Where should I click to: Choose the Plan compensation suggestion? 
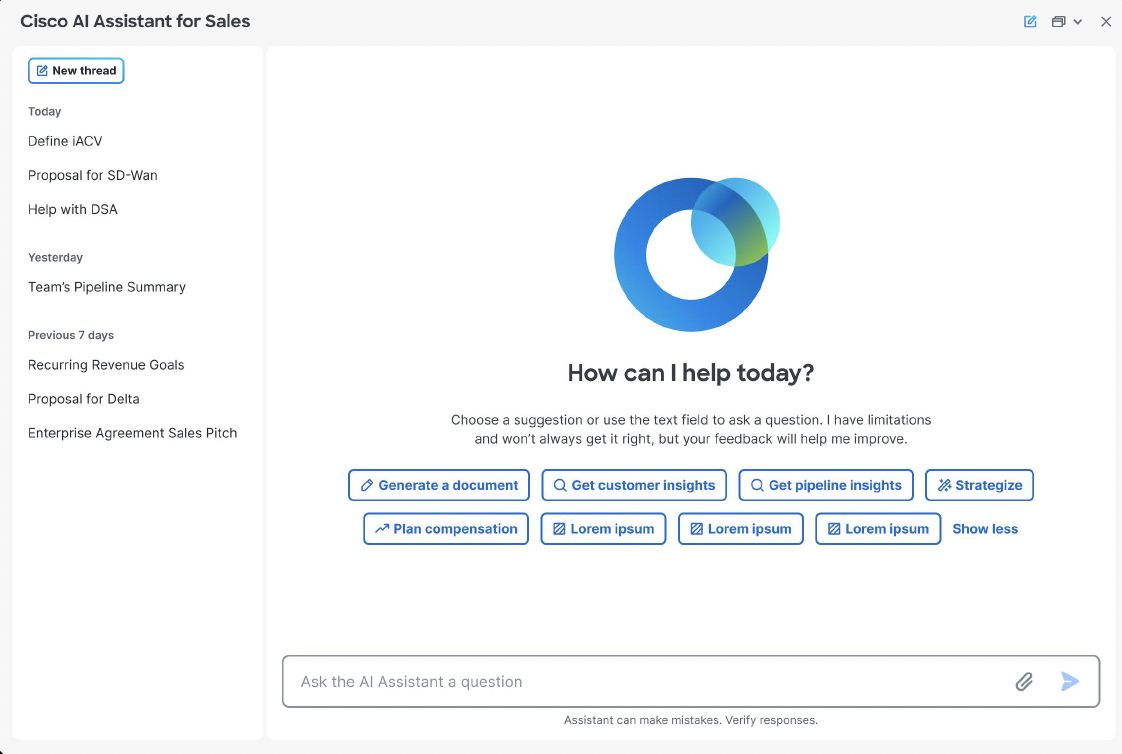[446, 529]
